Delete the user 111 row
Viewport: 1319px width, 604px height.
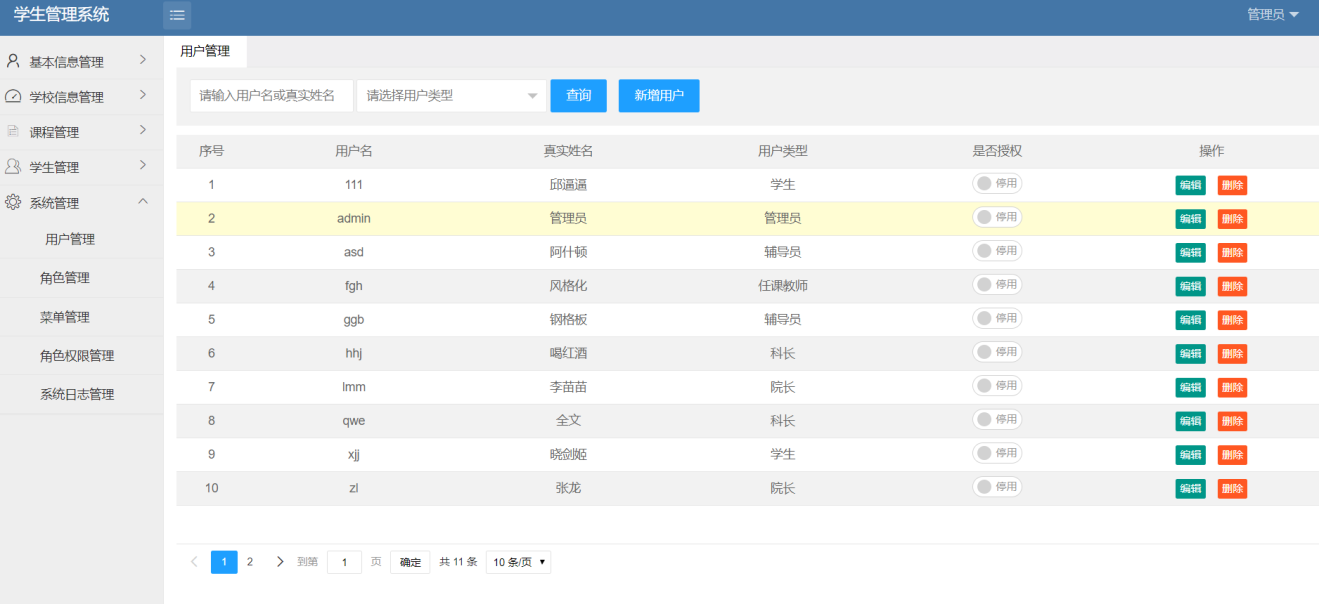1232,185
